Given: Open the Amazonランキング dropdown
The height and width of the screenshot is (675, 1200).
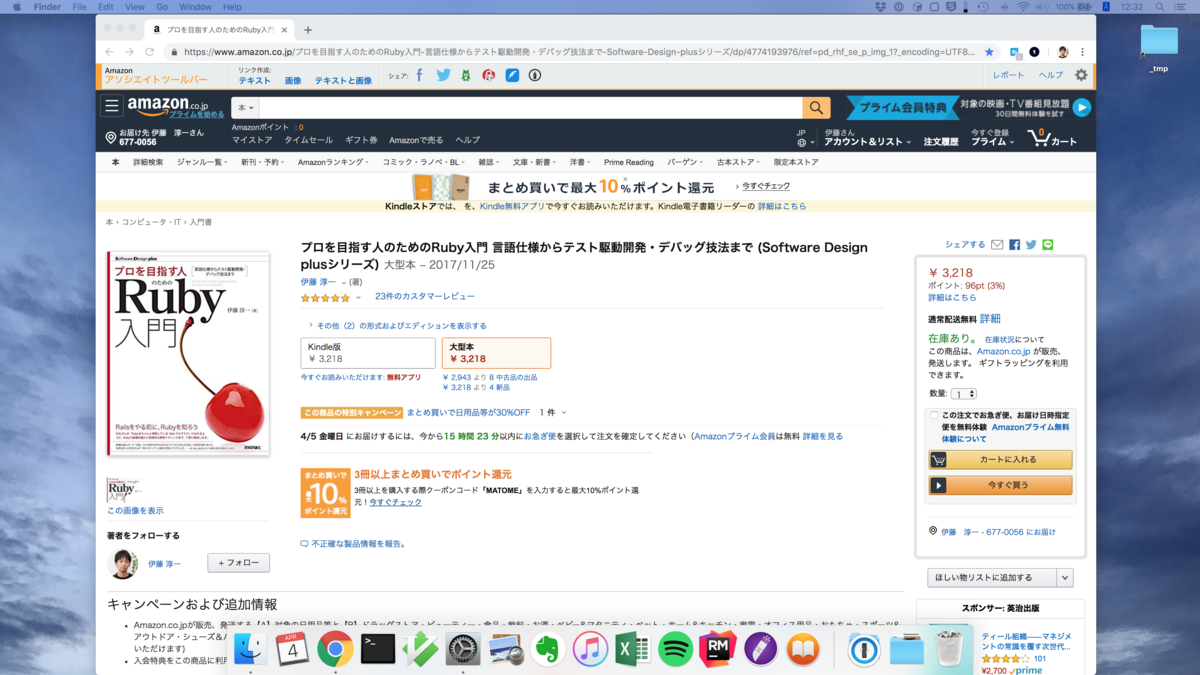Looking at the screenshot, I should tap(333, 162).
